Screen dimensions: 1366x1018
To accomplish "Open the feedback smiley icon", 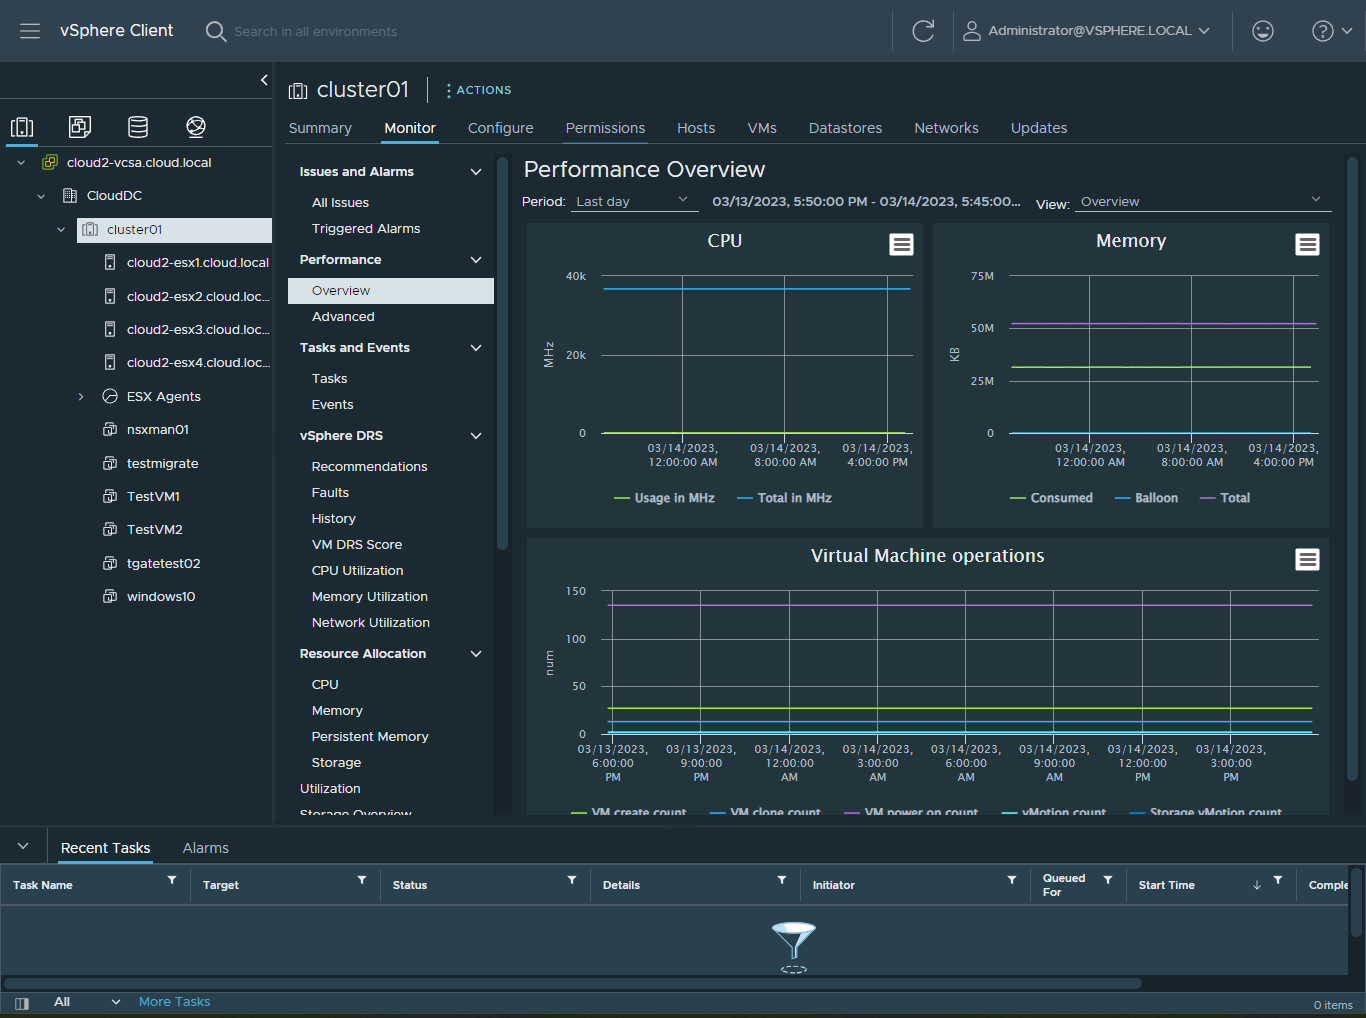I will pos(1263,31).
